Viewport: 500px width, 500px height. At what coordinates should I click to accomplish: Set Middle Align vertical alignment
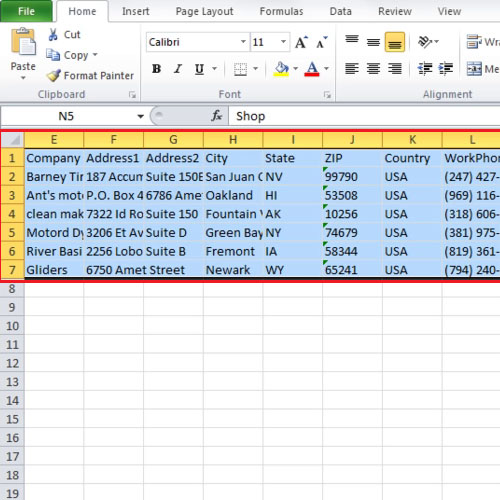pos(373,42)
